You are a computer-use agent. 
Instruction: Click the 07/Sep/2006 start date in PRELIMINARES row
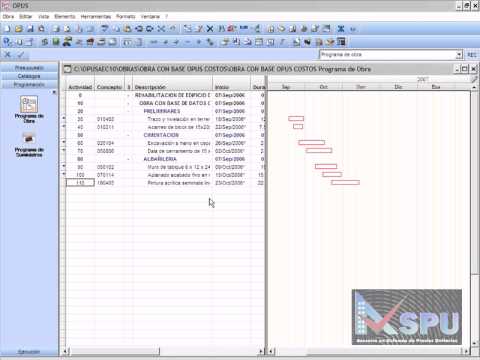point(230,111)
